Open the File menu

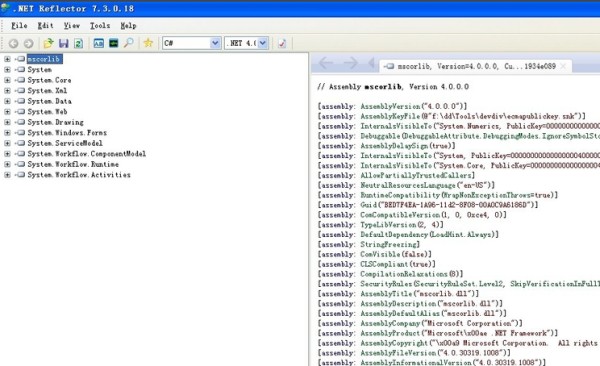coord(19,26)
